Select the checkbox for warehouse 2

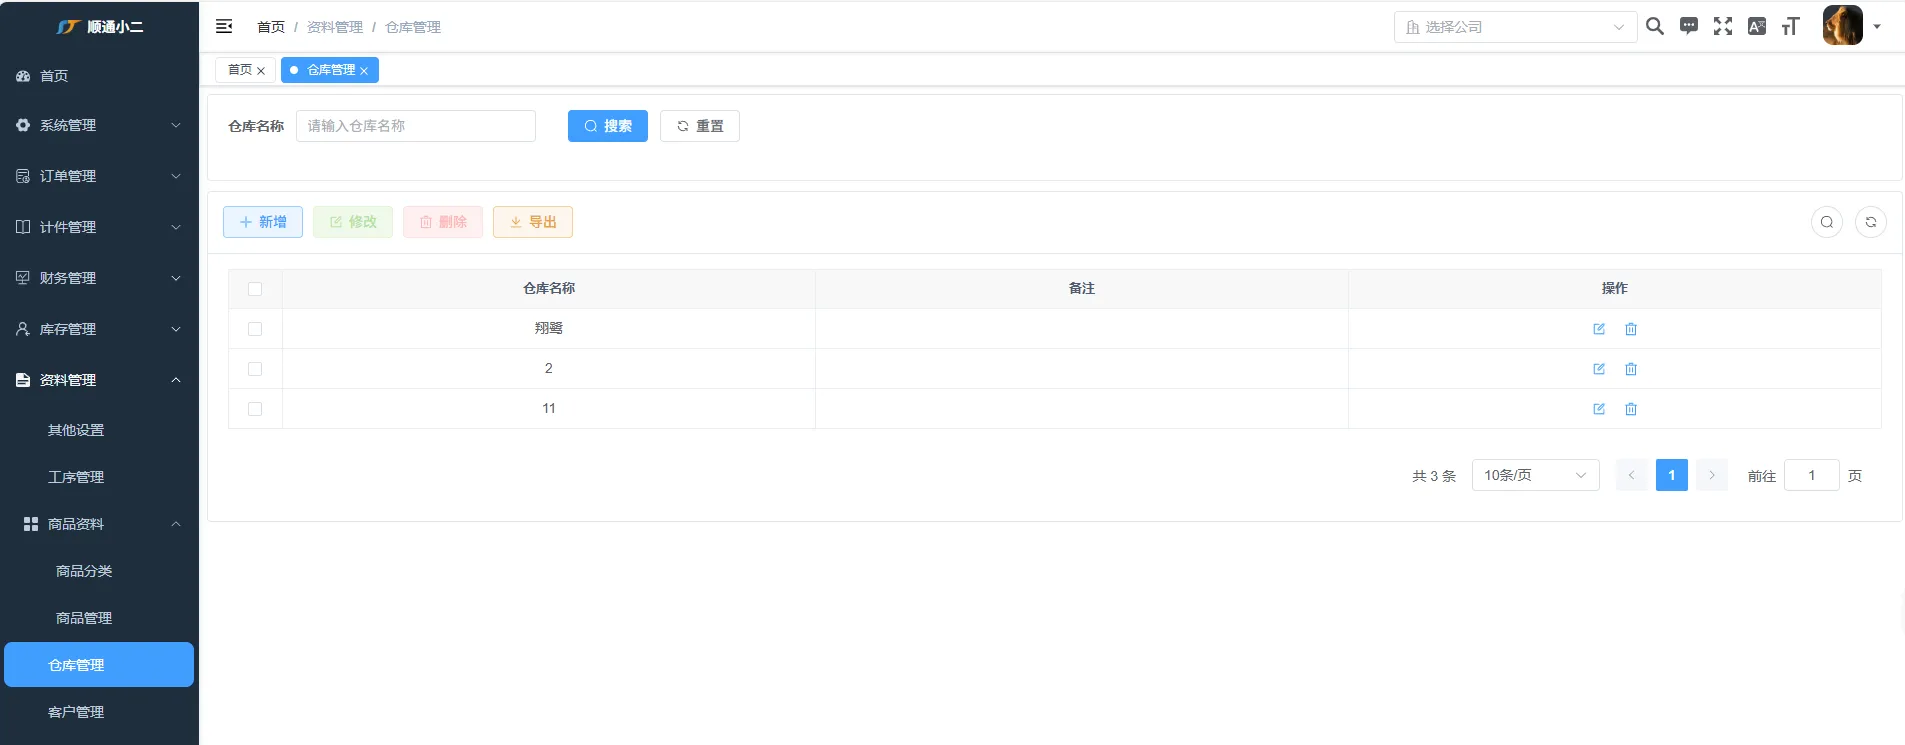click(x=255, y=369)
